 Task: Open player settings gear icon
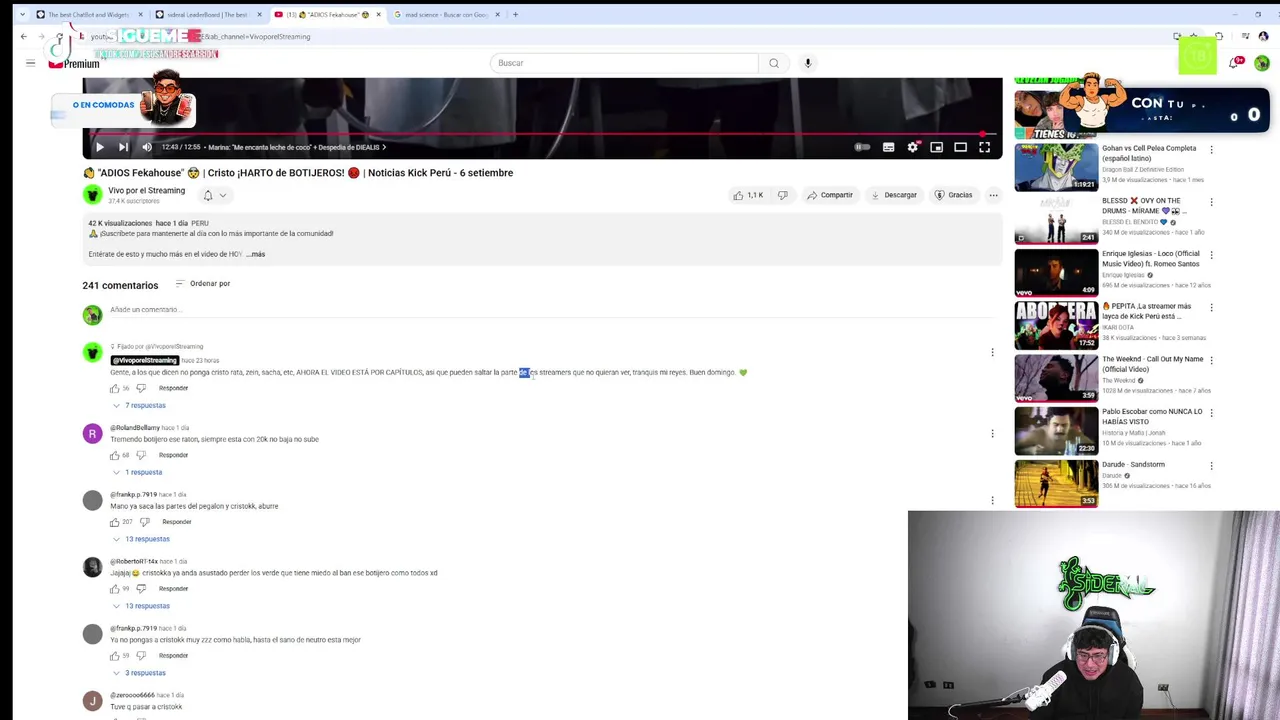click(x=912, y=147)
